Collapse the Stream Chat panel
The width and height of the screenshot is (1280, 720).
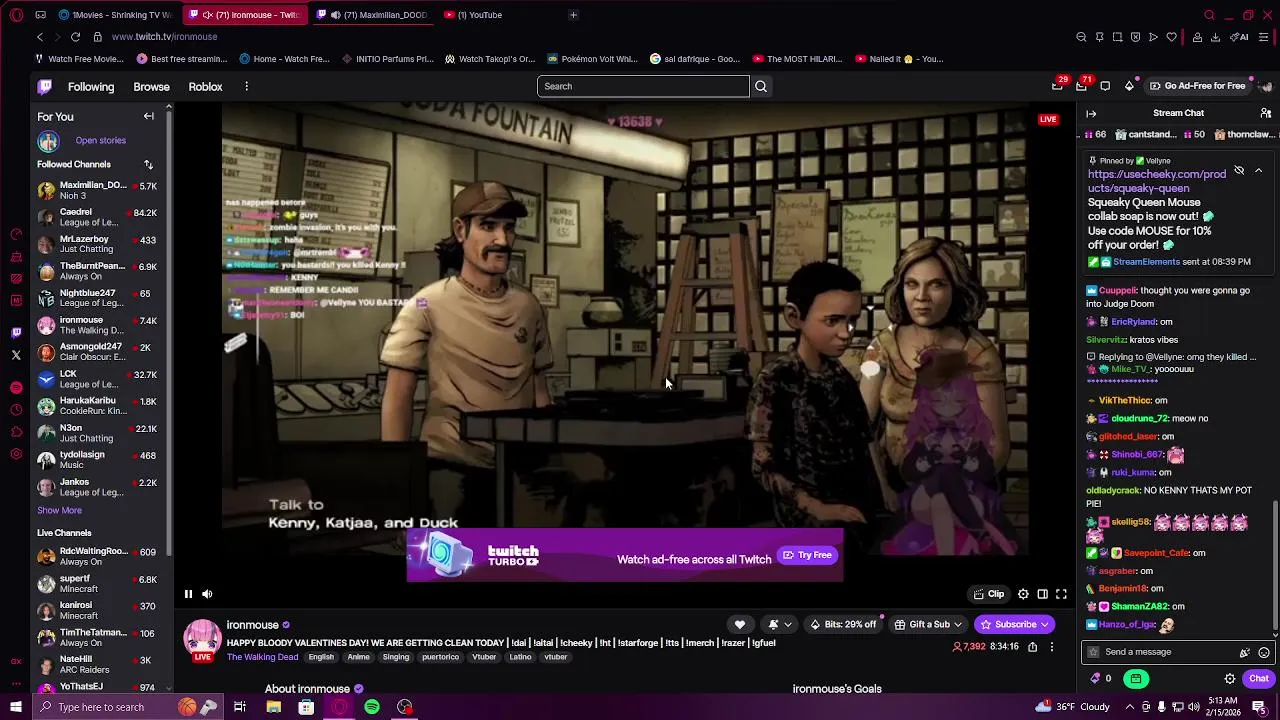point(1091,113)
